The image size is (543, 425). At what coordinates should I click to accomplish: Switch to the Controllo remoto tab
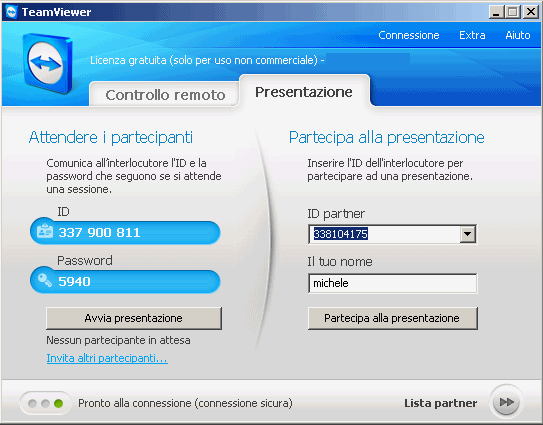click(x=165, y=95)
